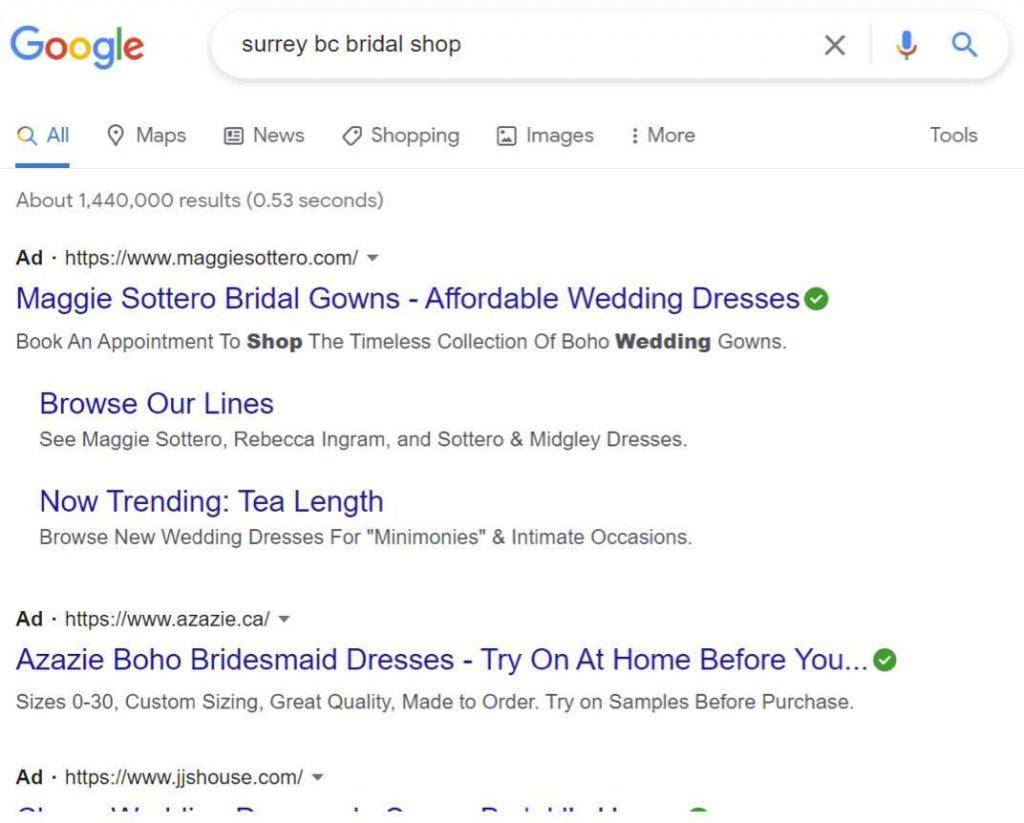Viewport: 1024px width, 823px height.
Task: Open Now Trending: Tea Length sitelink
Action: pyautogui.click(x=212, y=502)
